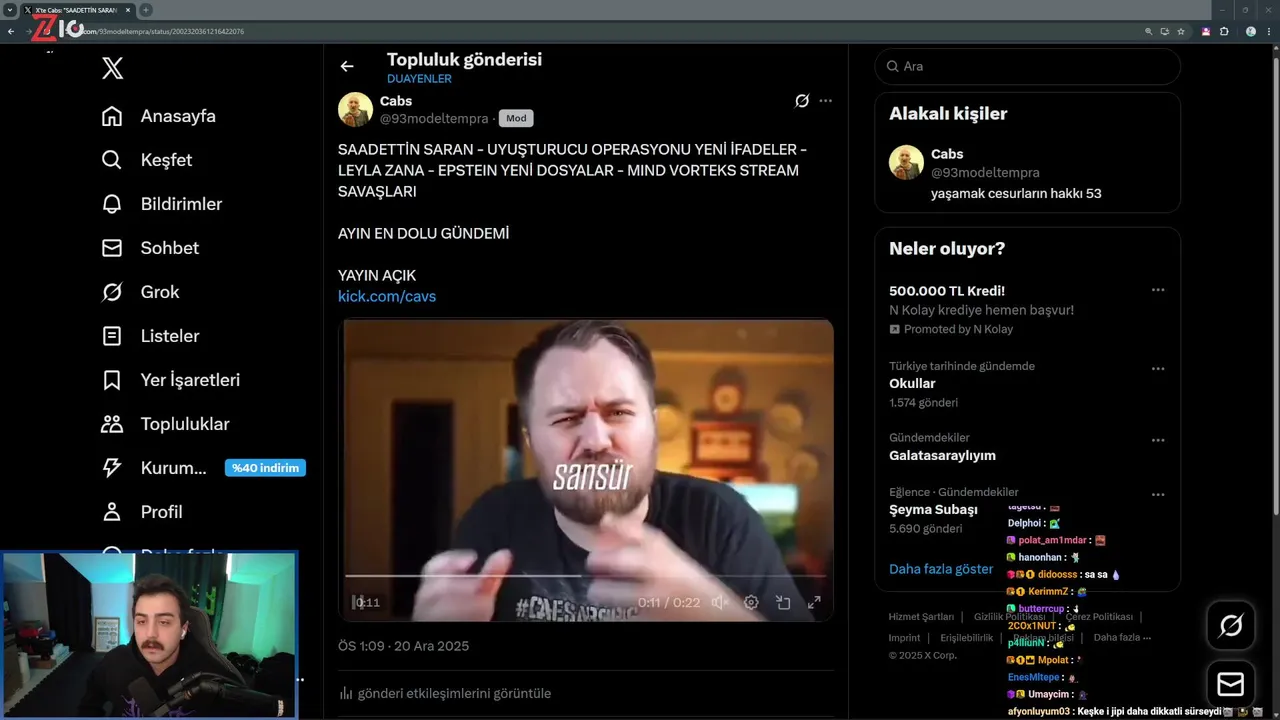1280x720 pixels.
Task: Open Bildirimler bell icon
Action: [112, 204]
